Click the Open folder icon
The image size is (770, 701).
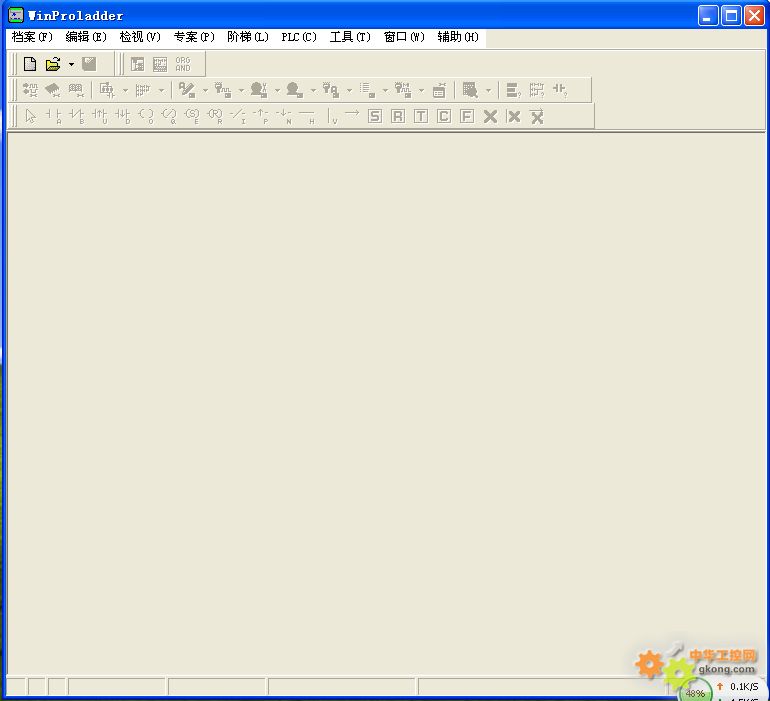tap(53, 64)
